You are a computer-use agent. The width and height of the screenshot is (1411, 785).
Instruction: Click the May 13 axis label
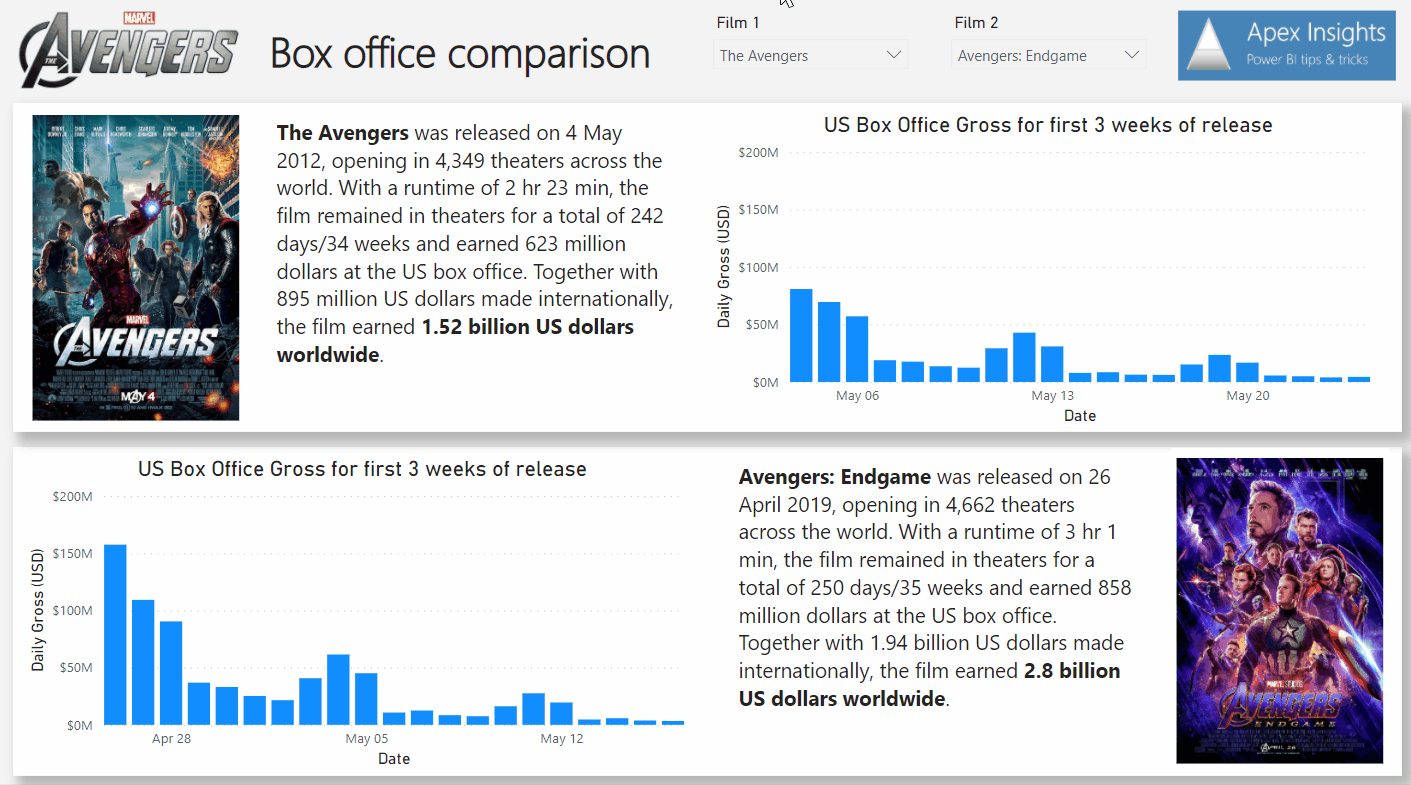point(1052,396)
